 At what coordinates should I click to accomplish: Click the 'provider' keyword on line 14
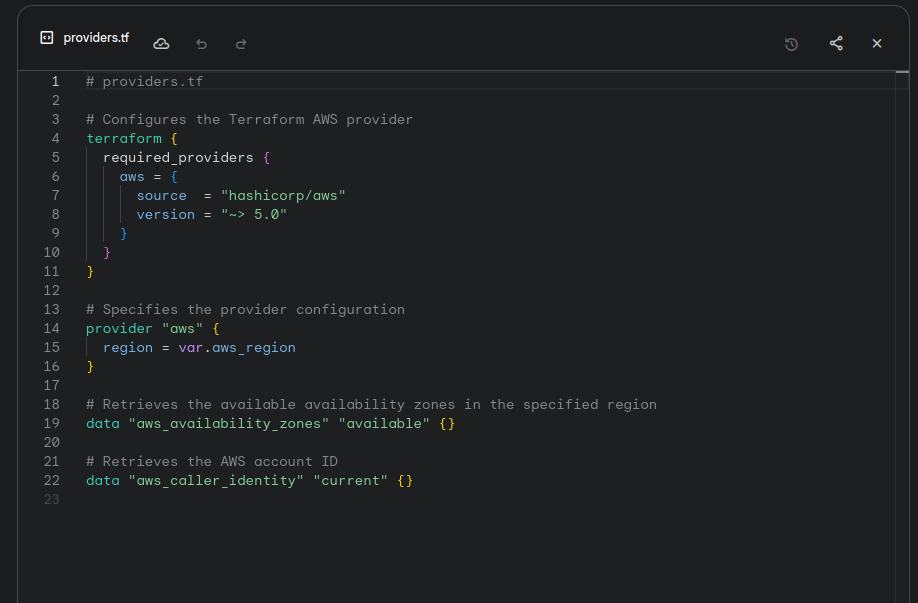click(x=119, y=329)
